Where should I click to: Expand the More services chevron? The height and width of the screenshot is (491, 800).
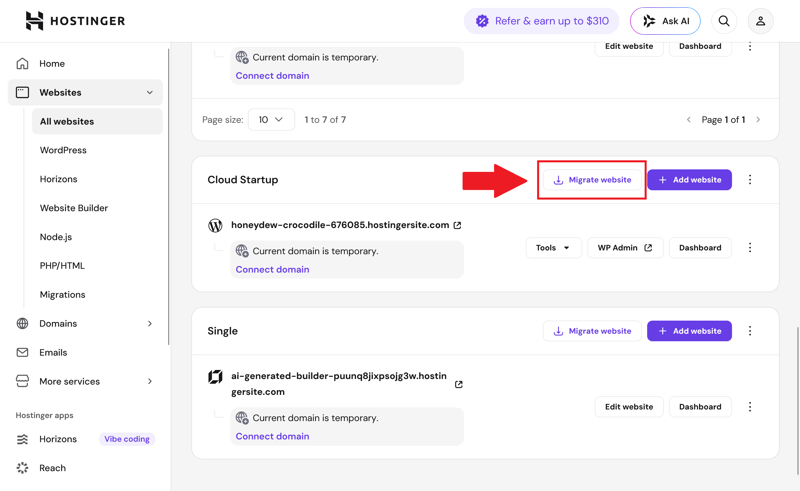tap(149, 381)
